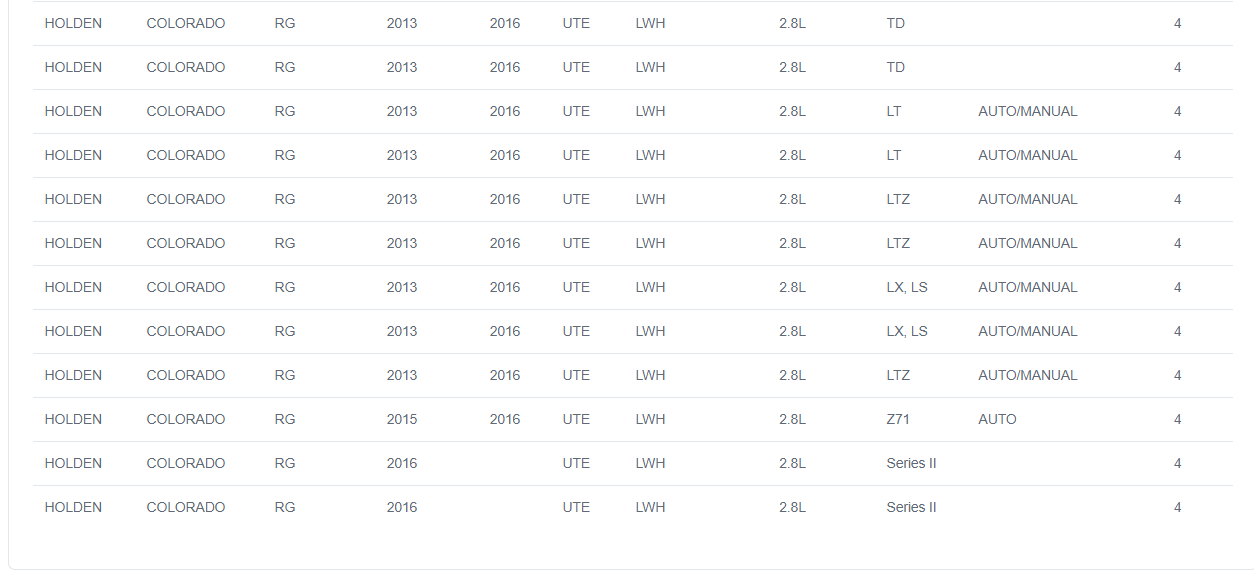
Task: Click the 2016 end year in Z71 row
Action: click(505, 419)
